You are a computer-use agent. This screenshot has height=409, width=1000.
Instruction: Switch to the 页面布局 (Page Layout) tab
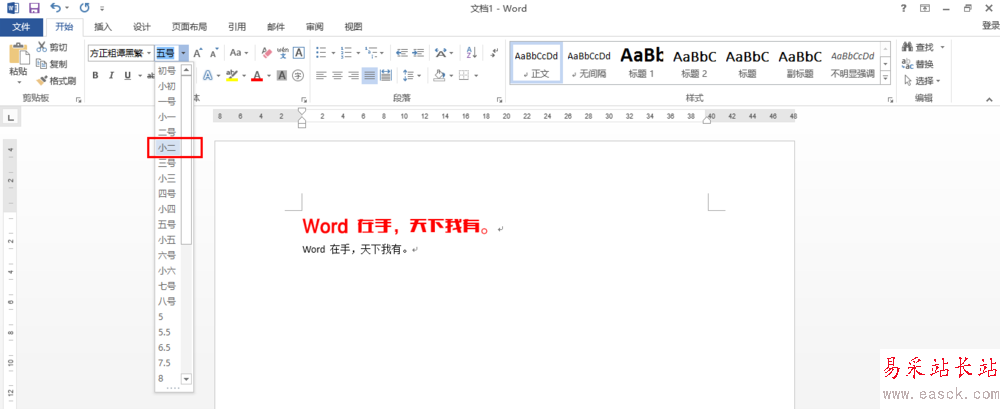[x=189, y=27]
